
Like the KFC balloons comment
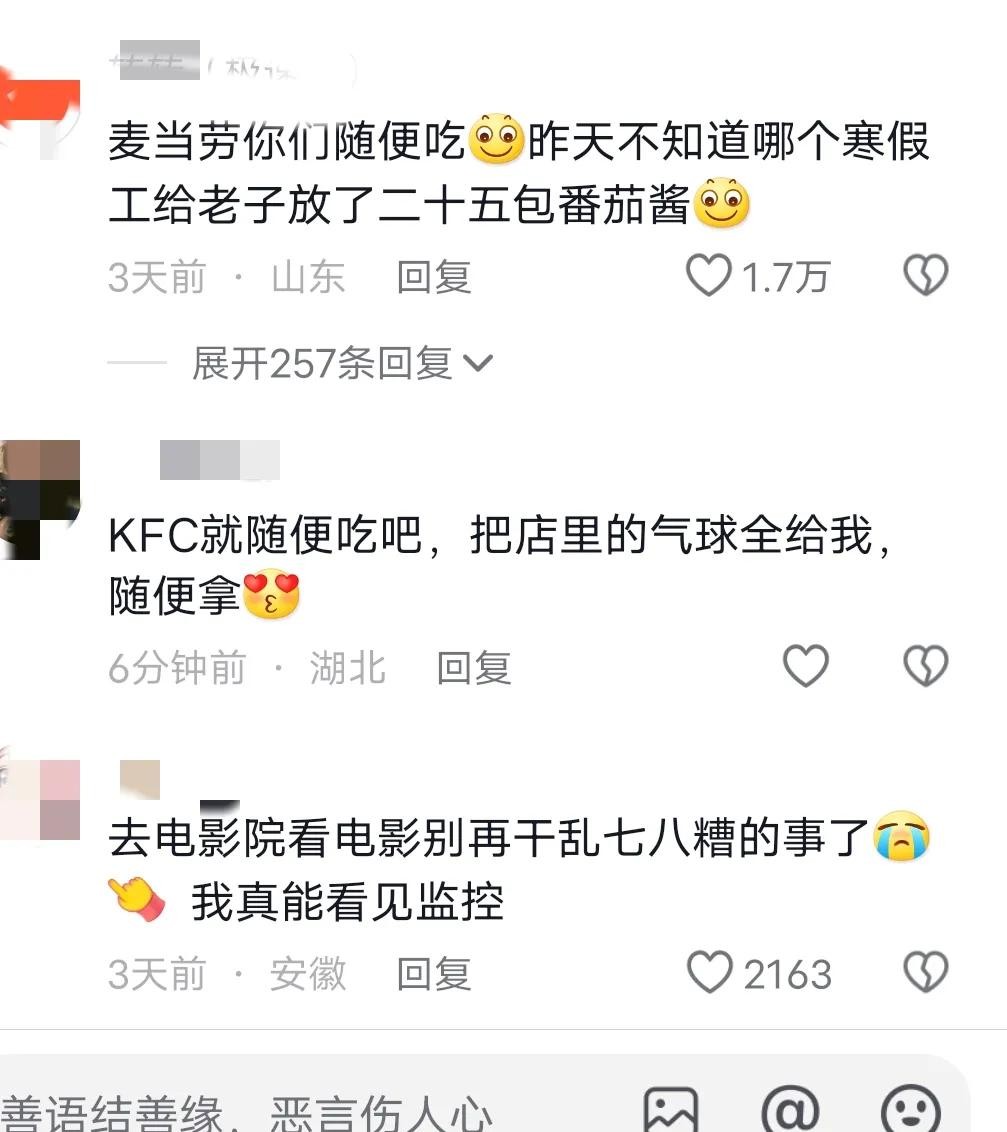pos(806,666)
